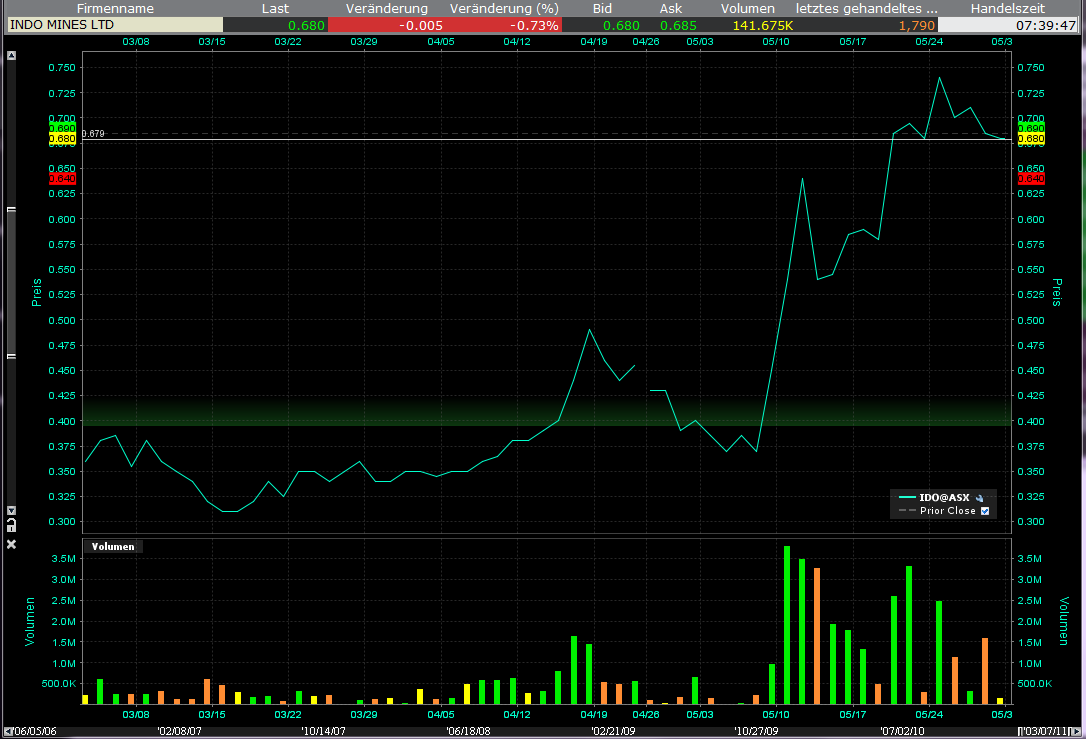This screenshot has width=1086, height=739.
Task: Click the 03/08 date on top axis
Action: (136, 42)
